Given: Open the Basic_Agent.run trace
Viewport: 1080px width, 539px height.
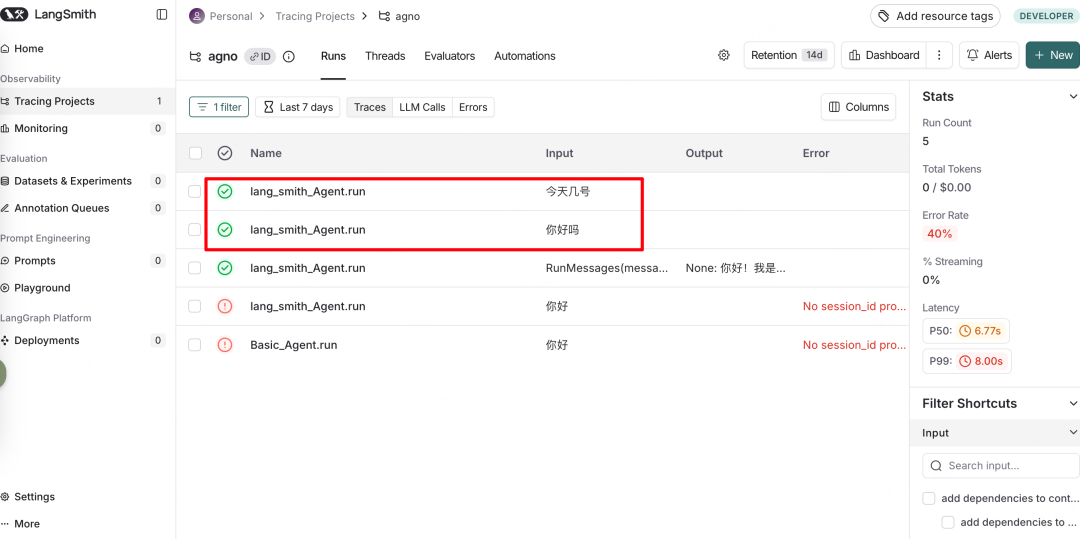Looking at the screenshot, I should pyautogui.click(x=294, y=345).
